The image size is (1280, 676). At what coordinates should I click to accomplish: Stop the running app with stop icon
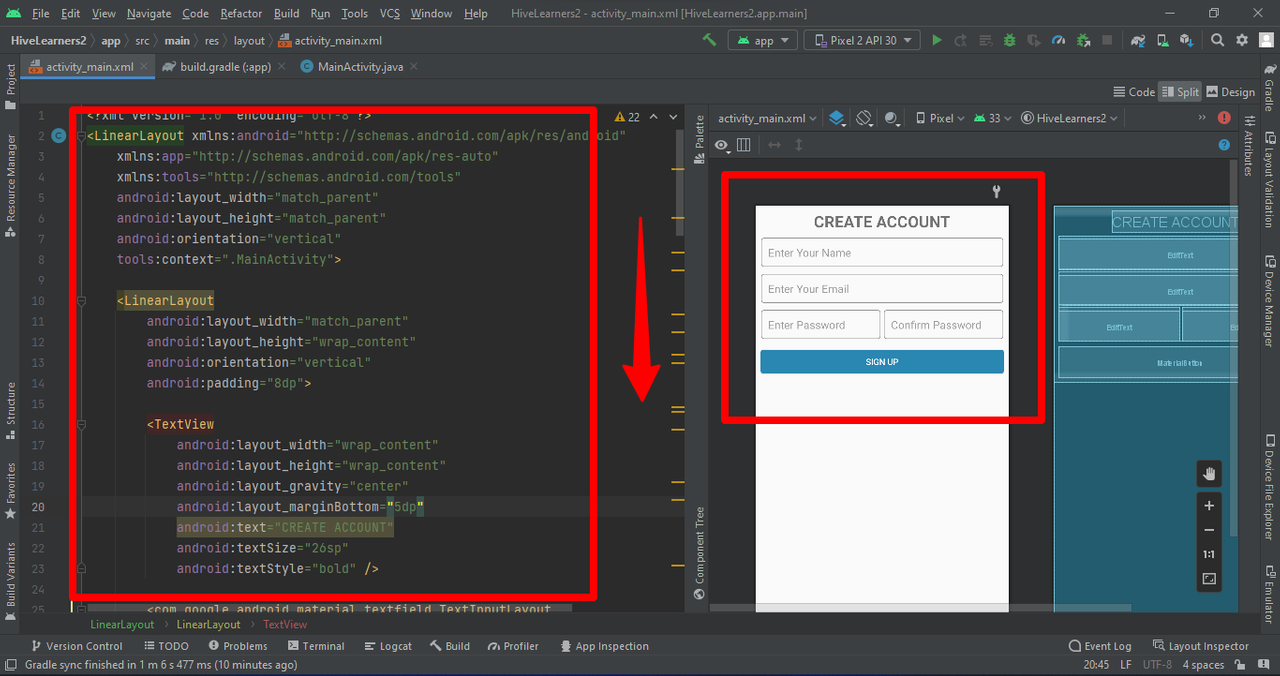(1107, 40)
